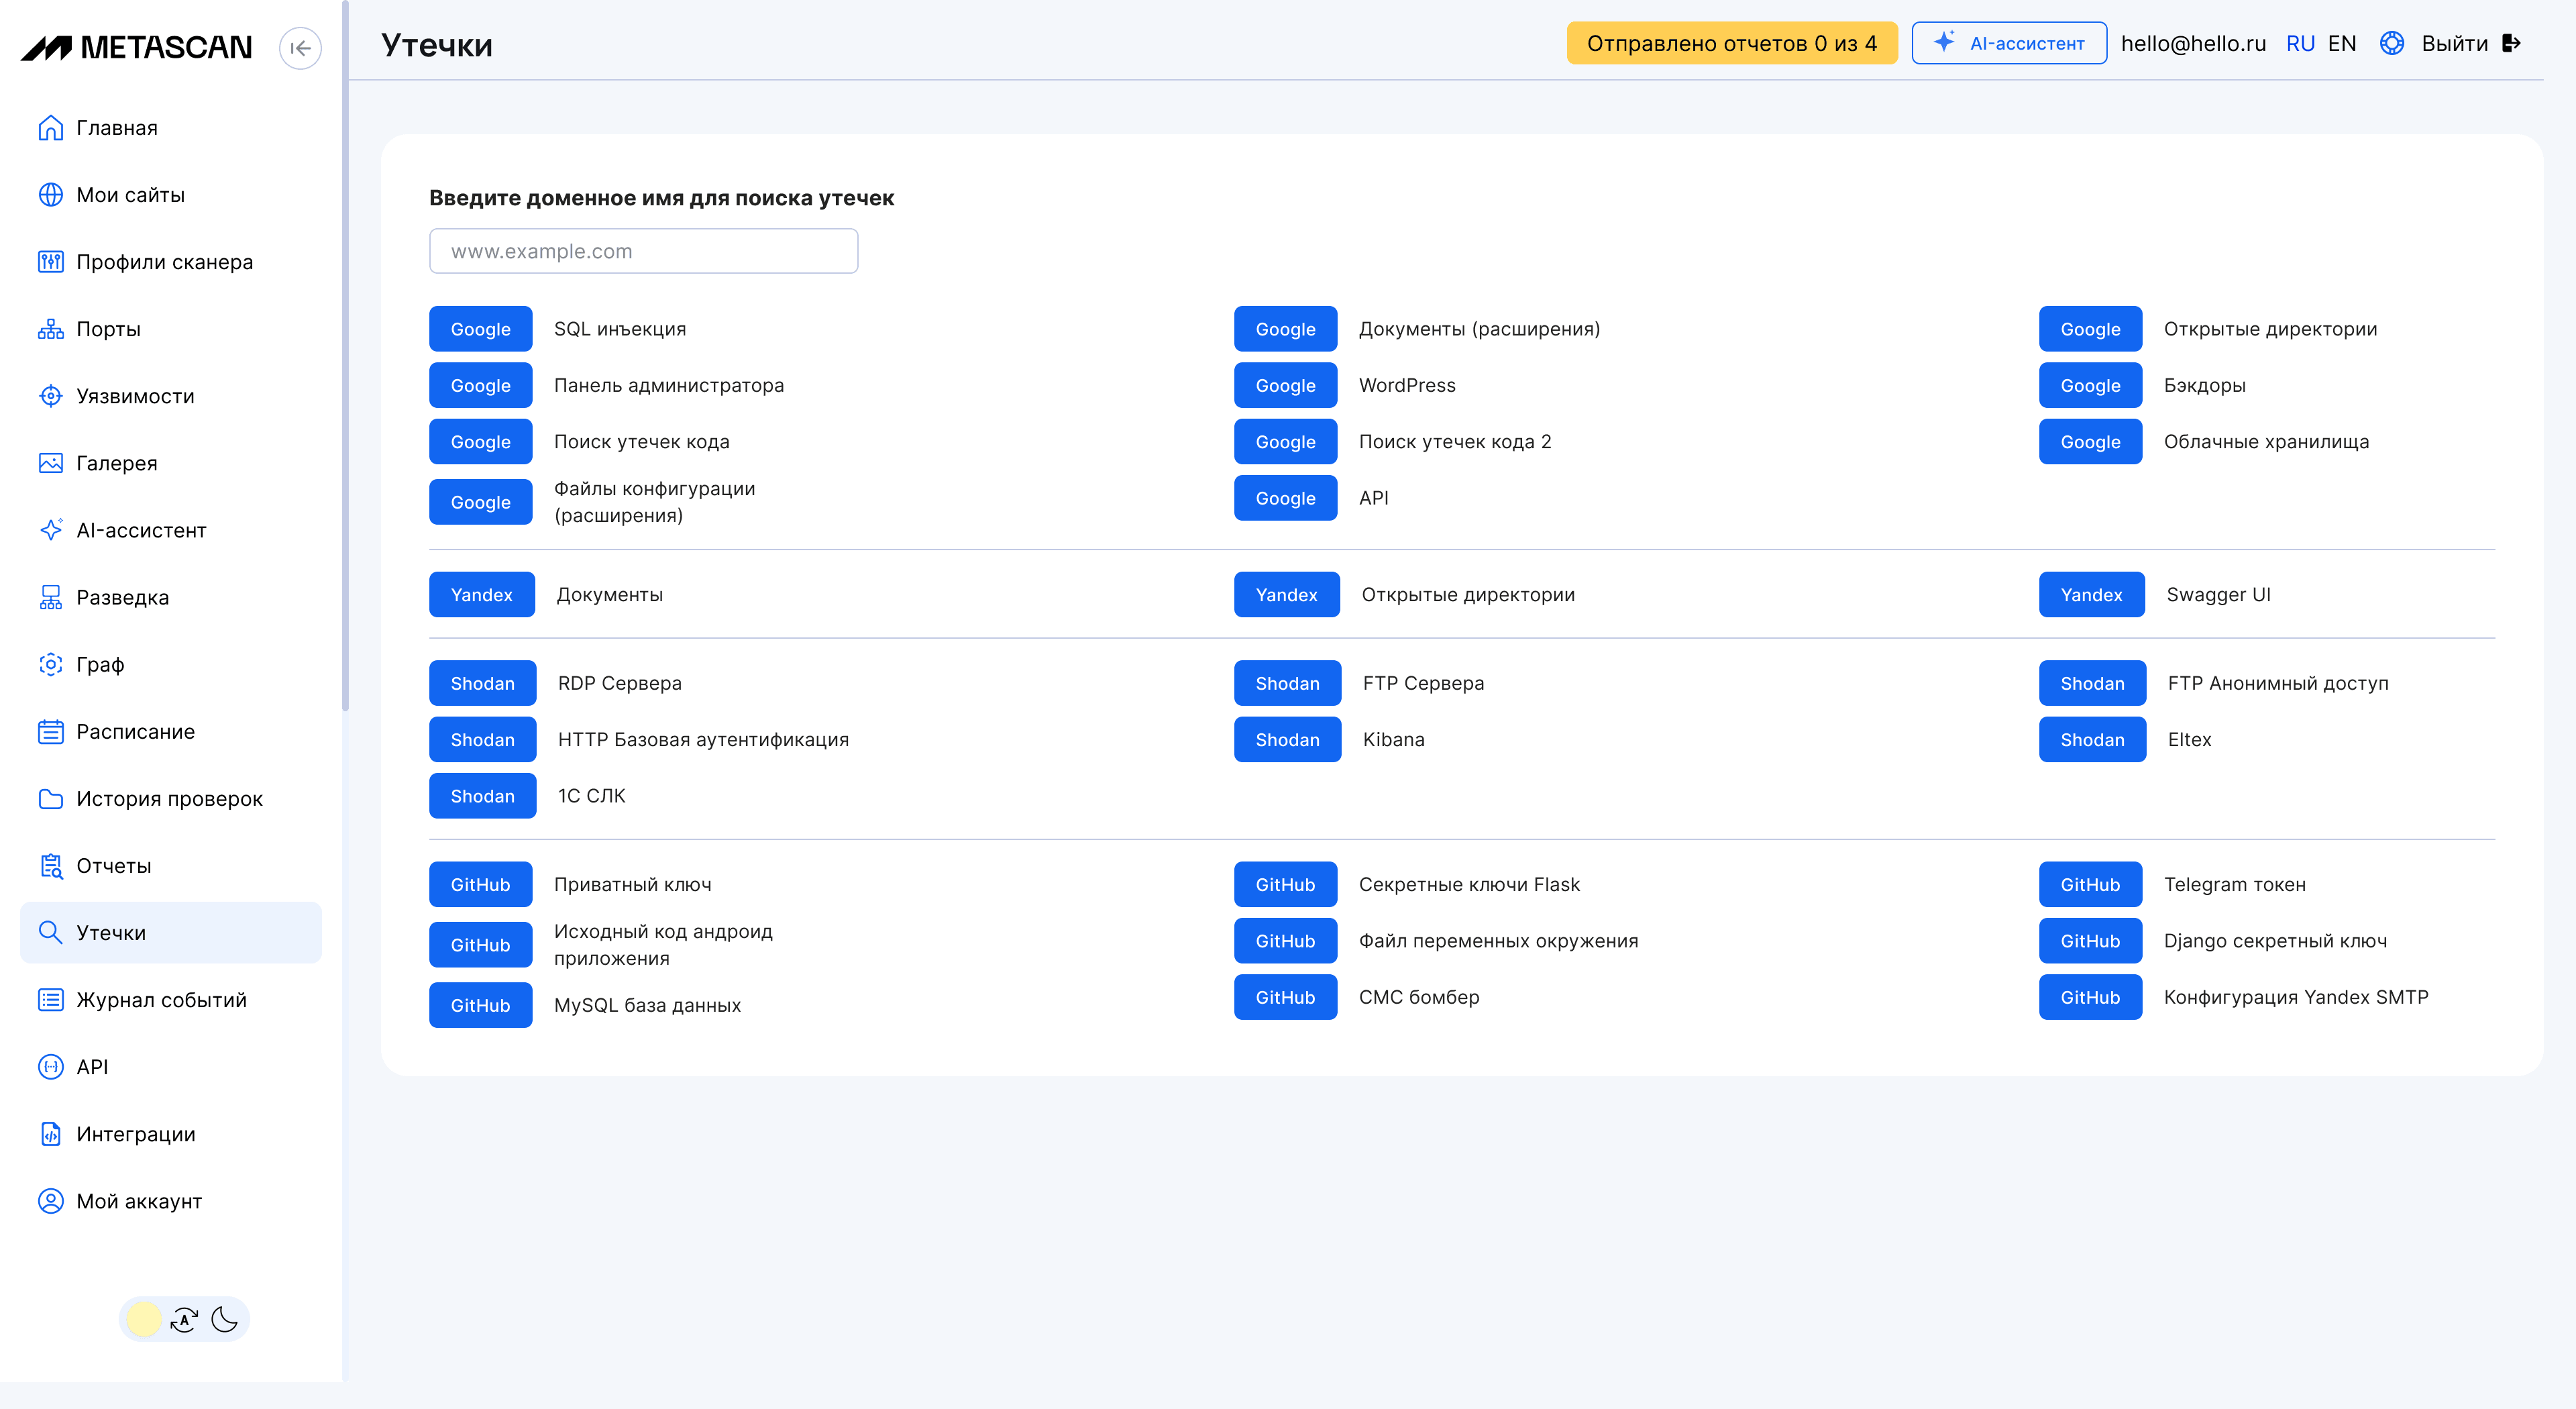The width and height of the screenshot is (2576, 1409).
Task: Click Yandex button for Документы
Action: click(482, 594)
